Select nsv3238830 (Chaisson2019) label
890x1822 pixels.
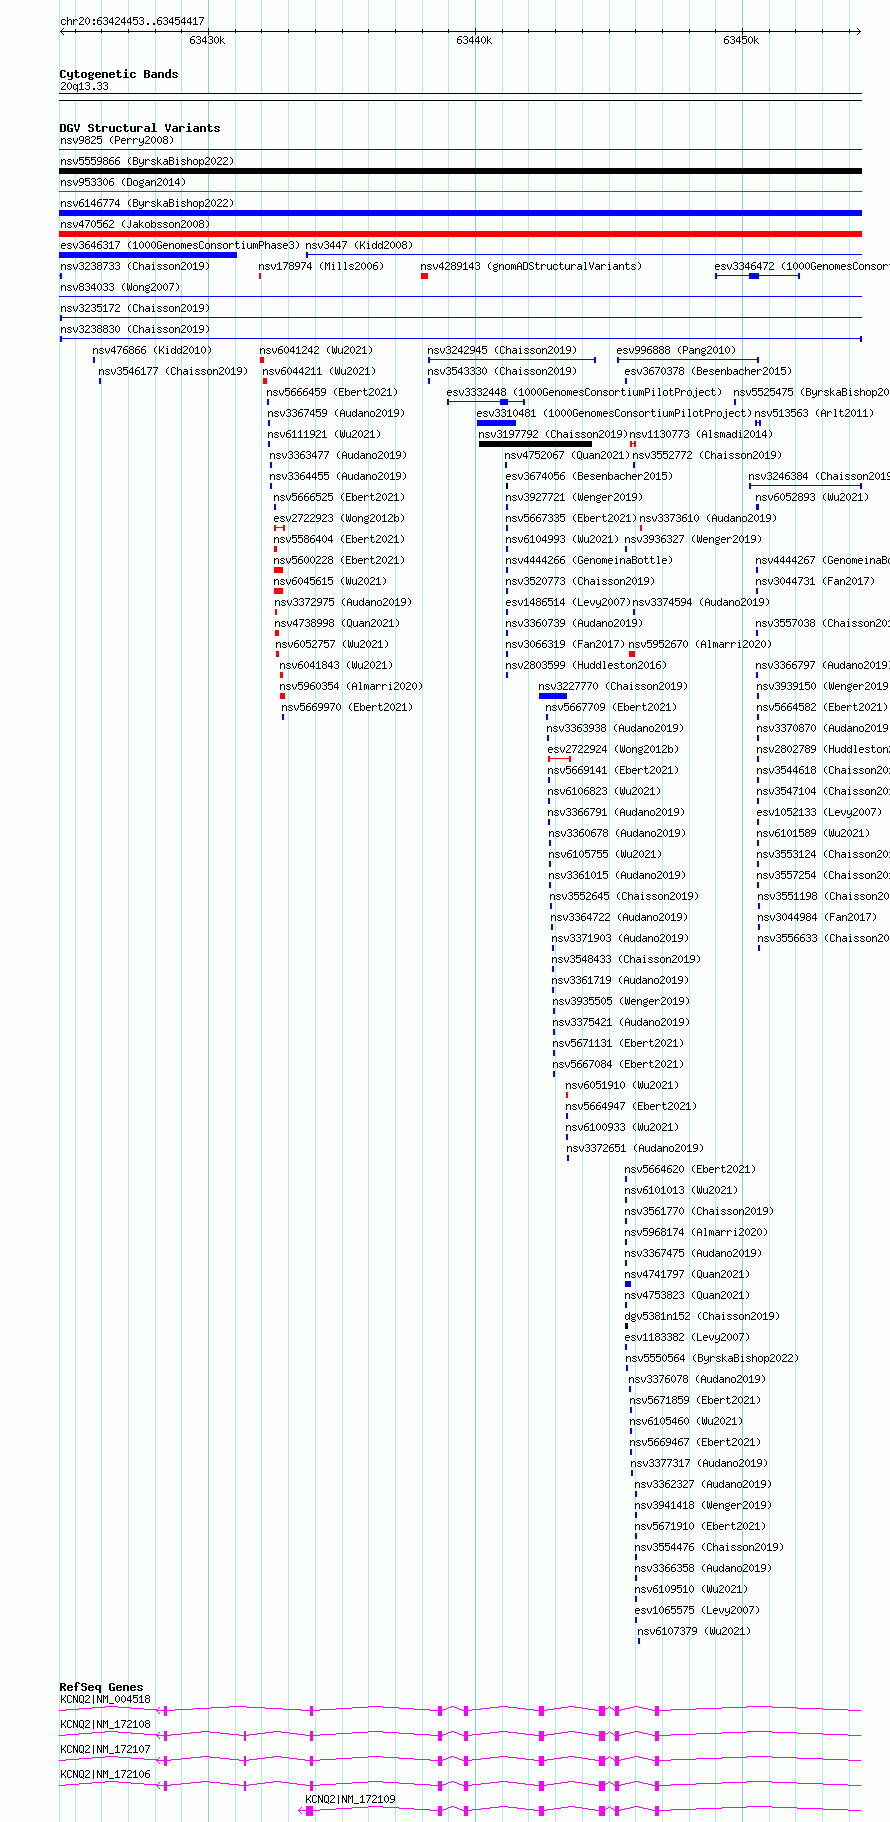point(135,329)
